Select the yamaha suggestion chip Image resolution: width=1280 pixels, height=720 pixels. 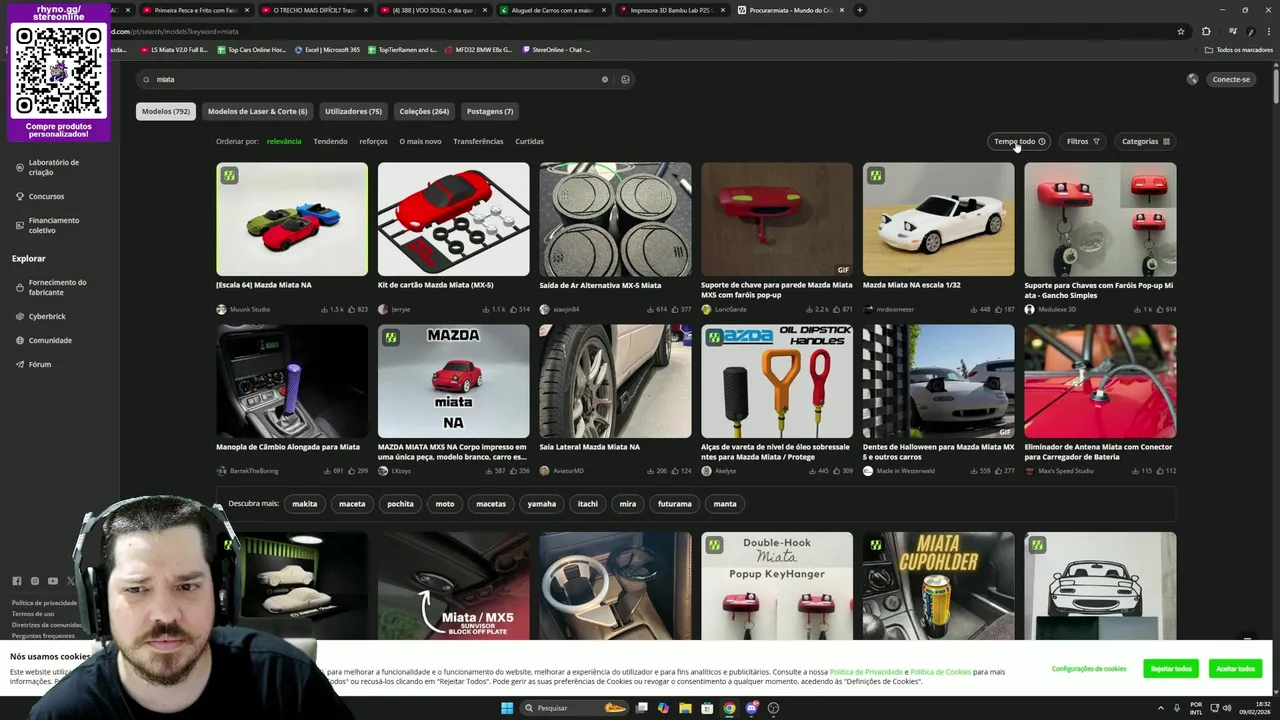[x=541, y=504]
